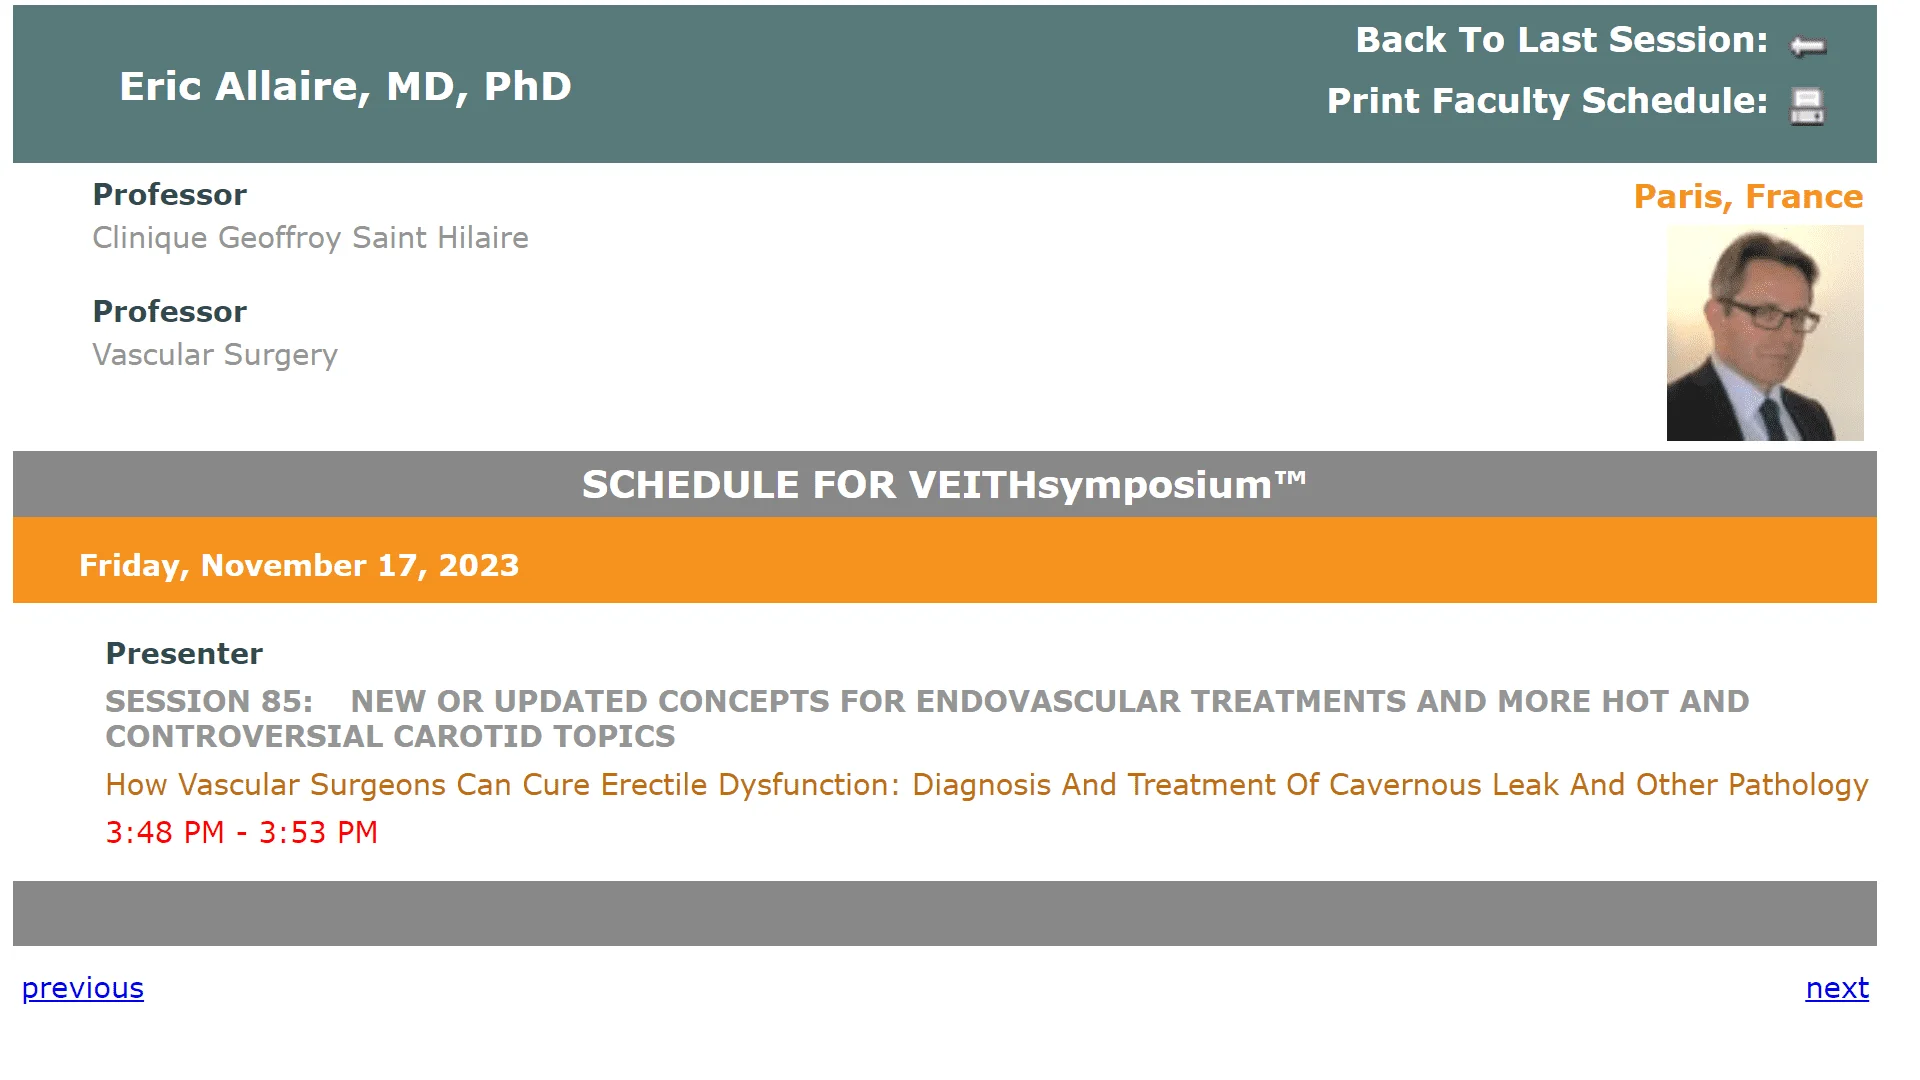
Task: Select the Eric Allaire, MD, PhD heading
Action: click(x=345, y=86)
